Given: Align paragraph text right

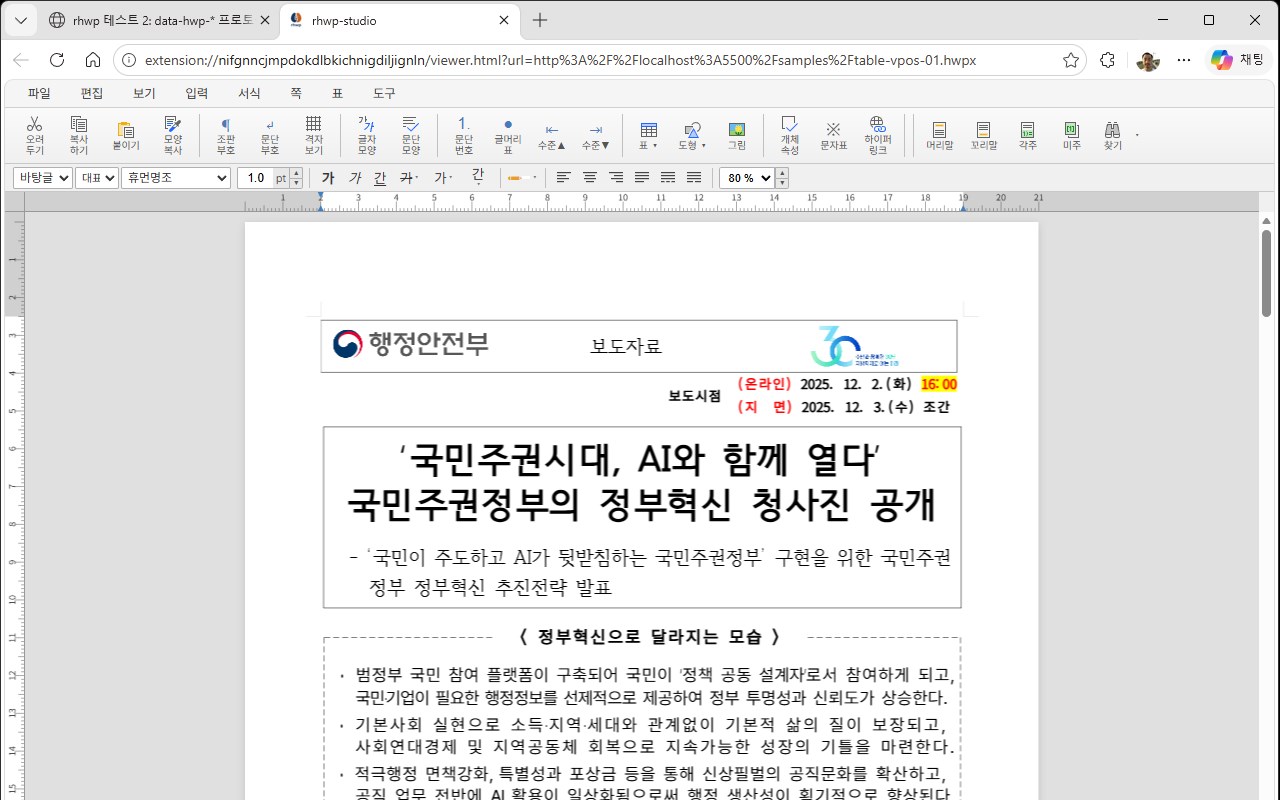Looking at the screenshot, I should [x=616, y=178].
